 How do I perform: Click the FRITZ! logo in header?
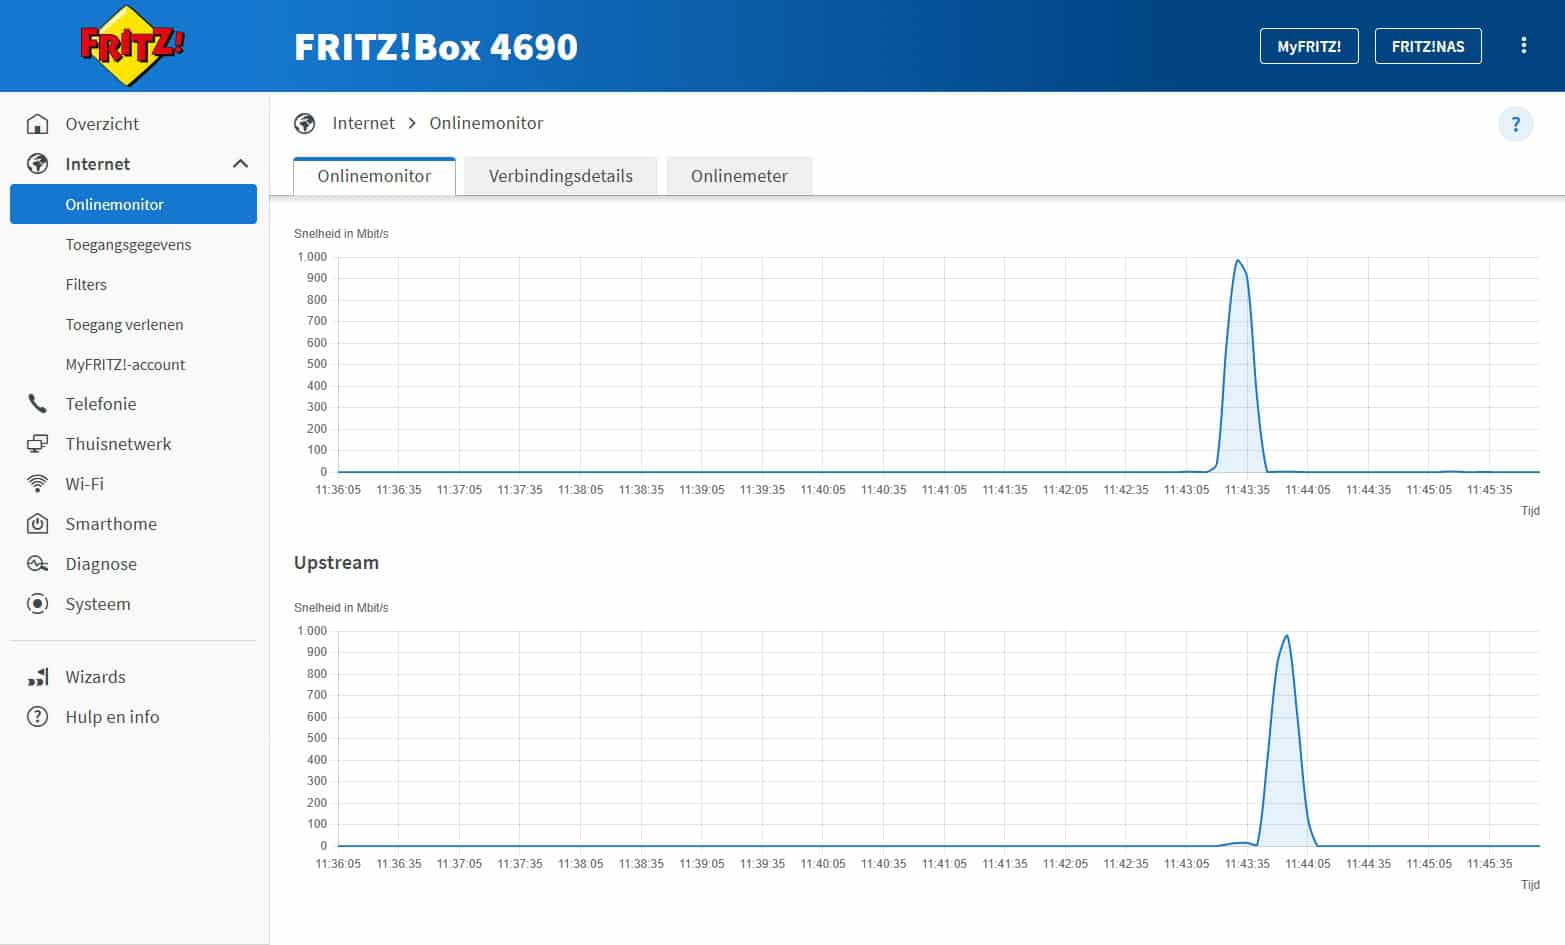[x=132, y=46]
